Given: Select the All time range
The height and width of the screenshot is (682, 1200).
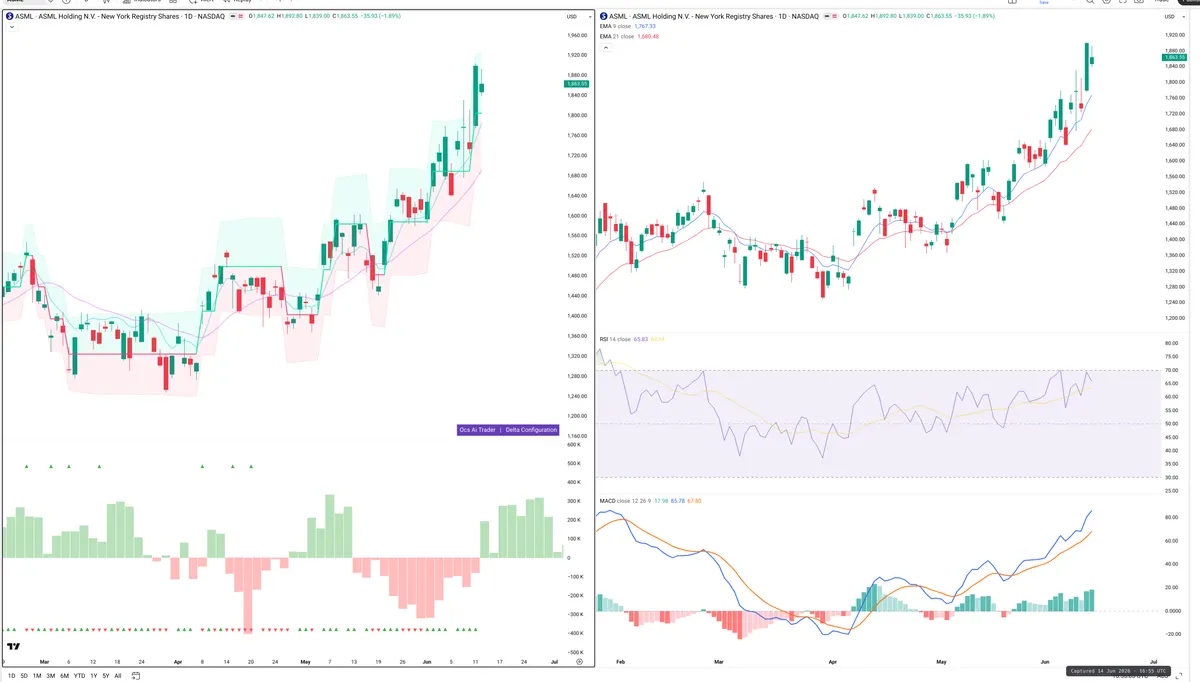Looking at the screenshot, I should click(118, 675).
